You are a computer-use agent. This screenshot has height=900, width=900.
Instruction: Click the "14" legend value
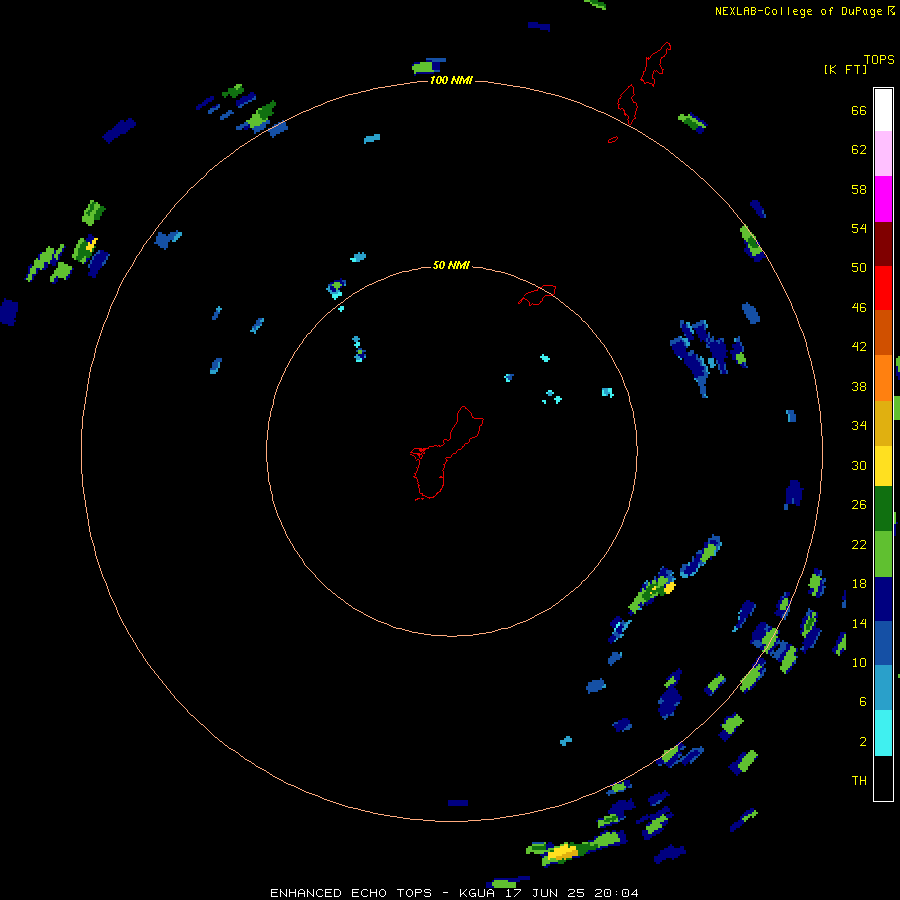pyautogui.click(x=859, y=623)
